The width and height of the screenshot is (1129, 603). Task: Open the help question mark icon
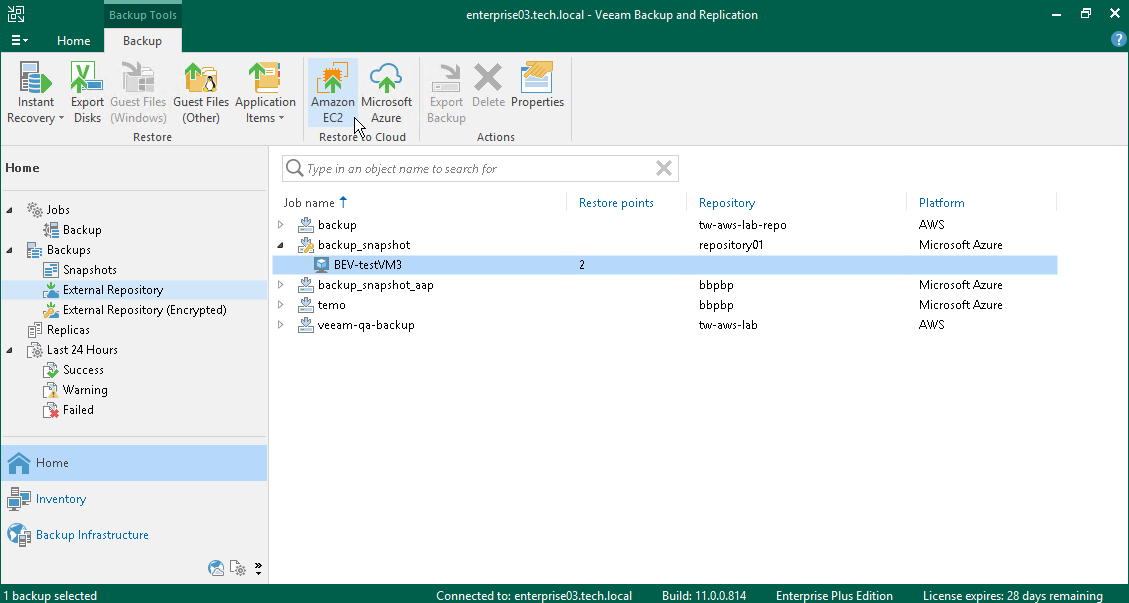coord(1118,40)
